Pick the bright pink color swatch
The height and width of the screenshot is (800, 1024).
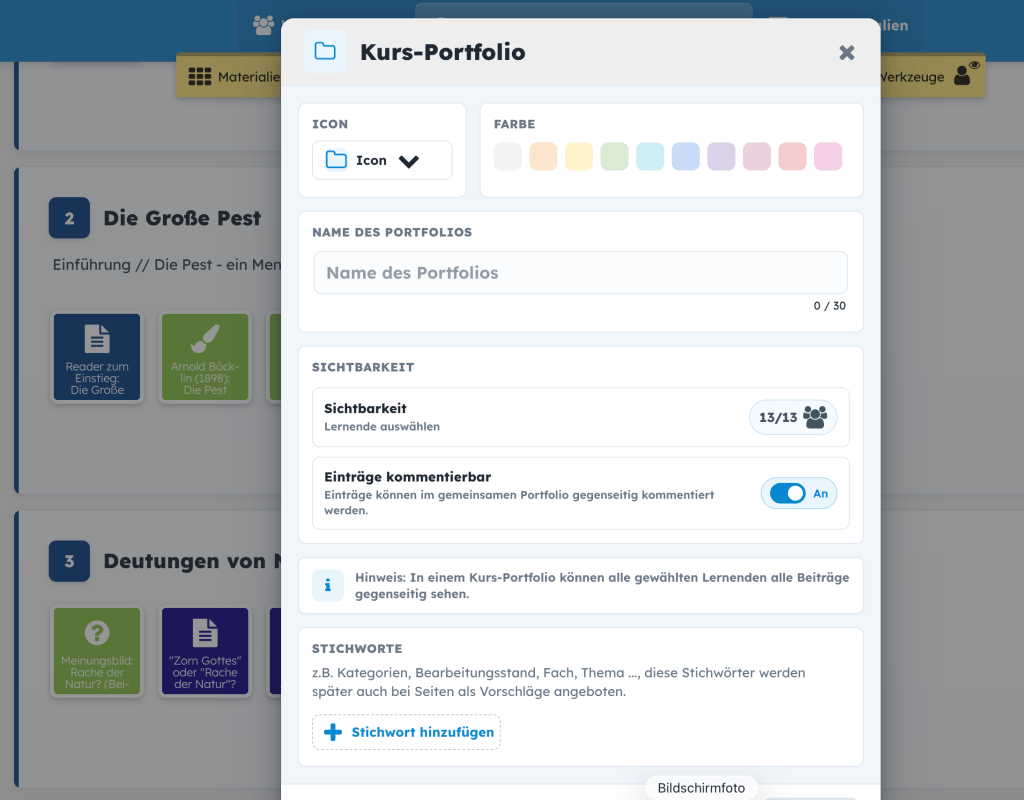(828, 157)
